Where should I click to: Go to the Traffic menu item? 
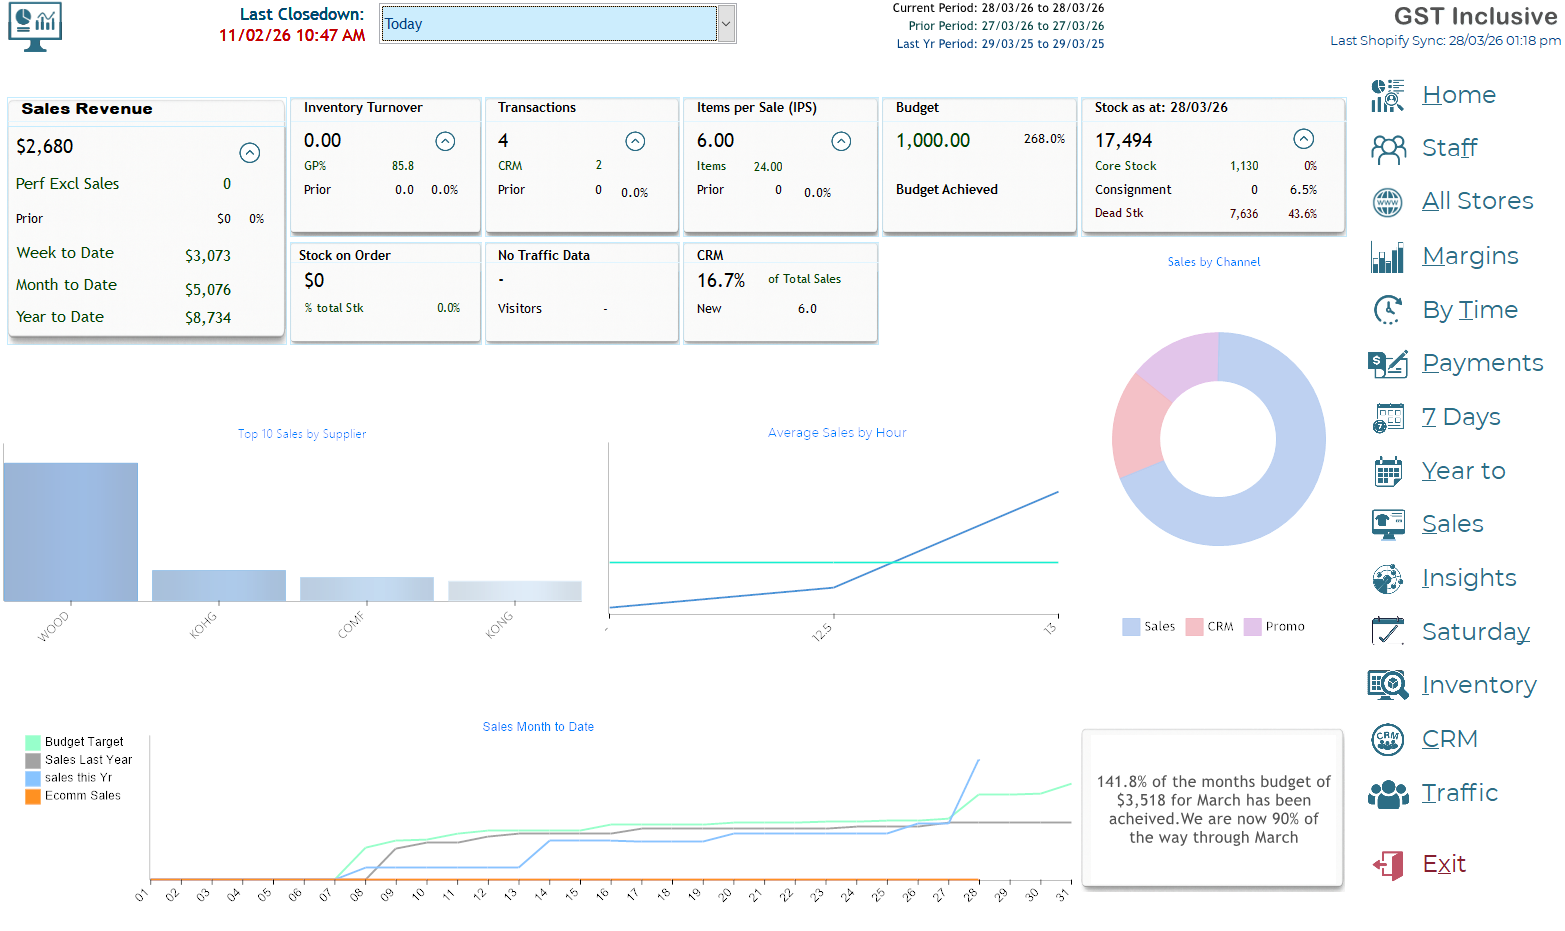(x=1459, y=793)
